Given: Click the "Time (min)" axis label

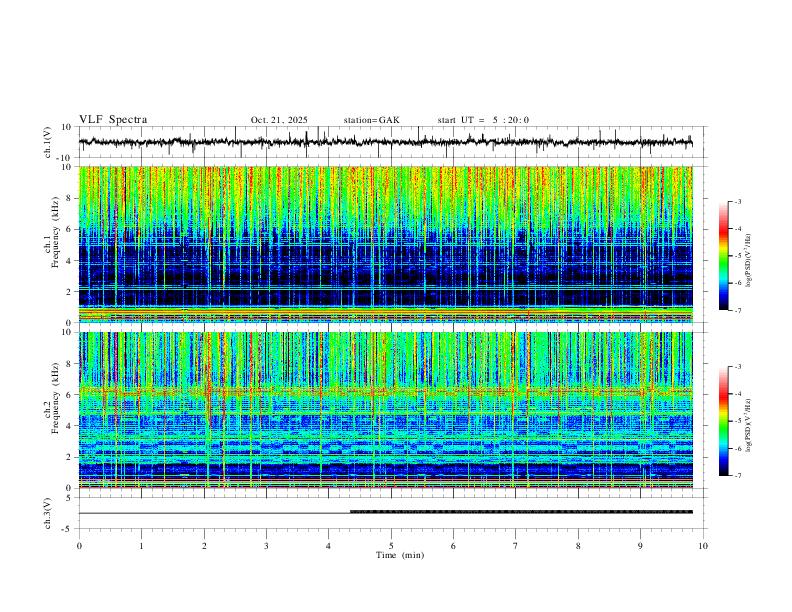Looking at the screenshot, I should (x=400, y=555).
